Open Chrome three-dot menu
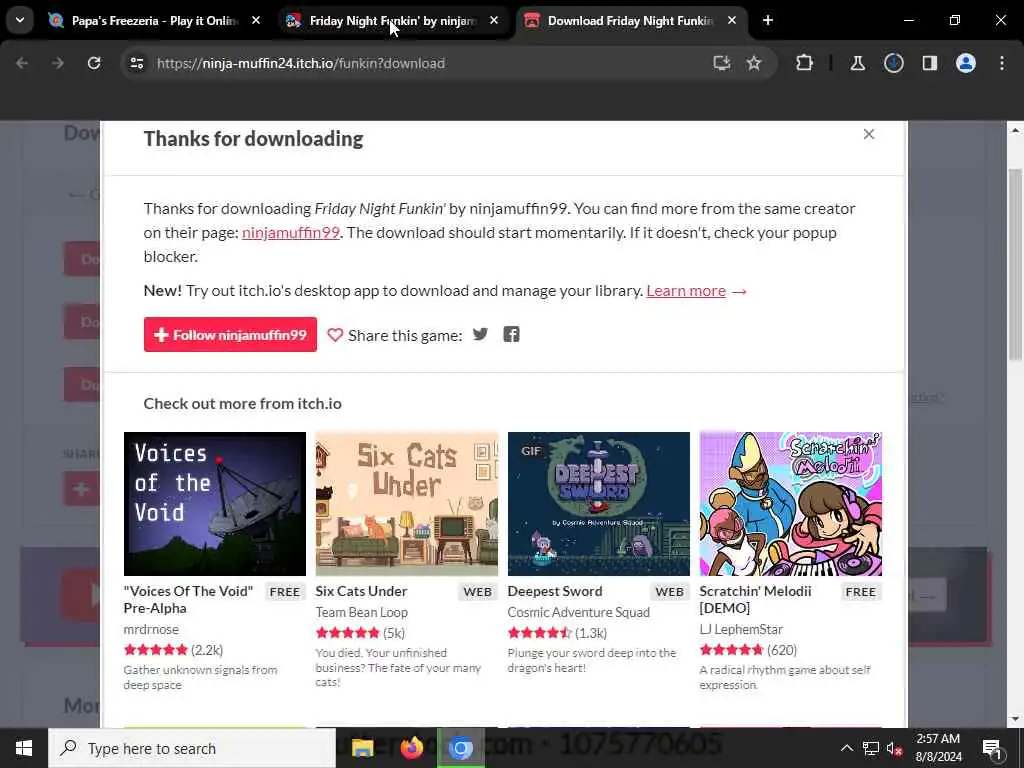Viewport: 1024px width, 768px height. point(1002,63)
